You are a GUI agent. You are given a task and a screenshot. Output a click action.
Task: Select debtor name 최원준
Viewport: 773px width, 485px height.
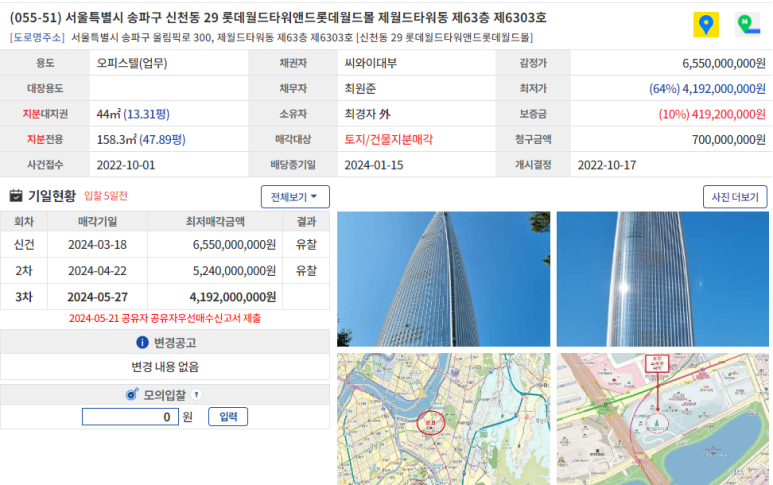click(x=360, y=89)
